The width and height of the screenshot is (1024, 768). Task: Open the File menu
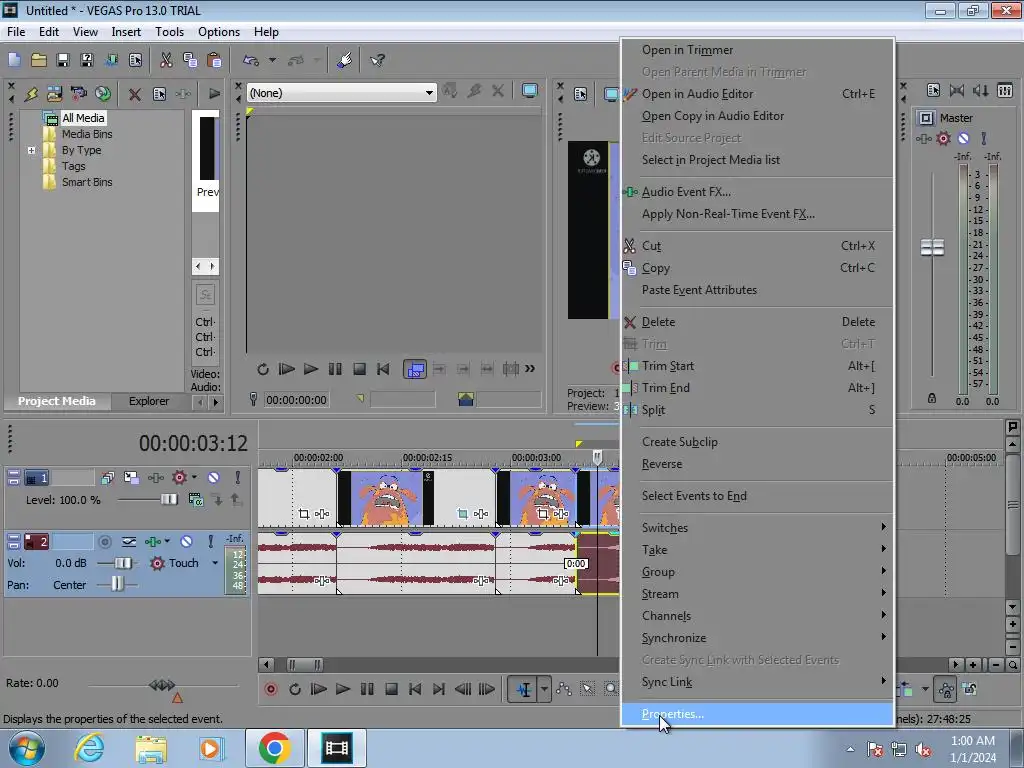[x=16, y=31]
